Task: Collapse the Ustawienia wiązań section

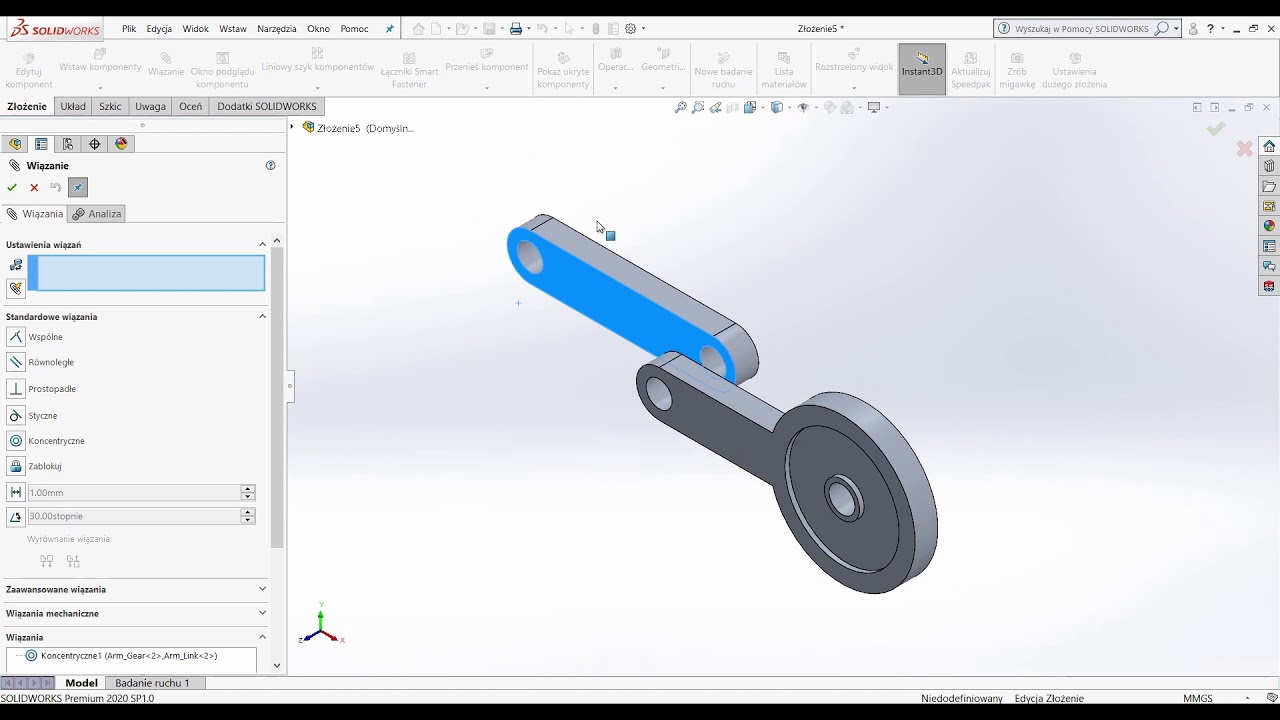Action: pos(263,244)
